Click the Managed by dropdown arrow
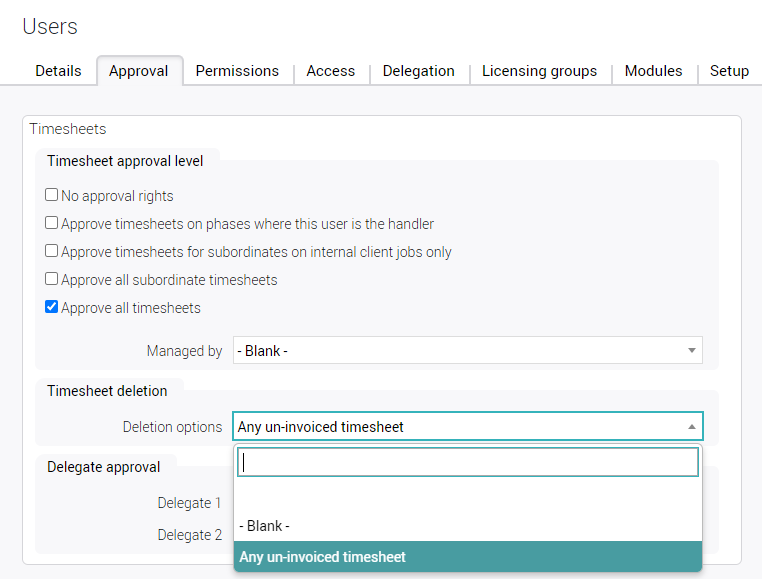Viewport: 762px width, 579px height. click(x=691, y=351)
